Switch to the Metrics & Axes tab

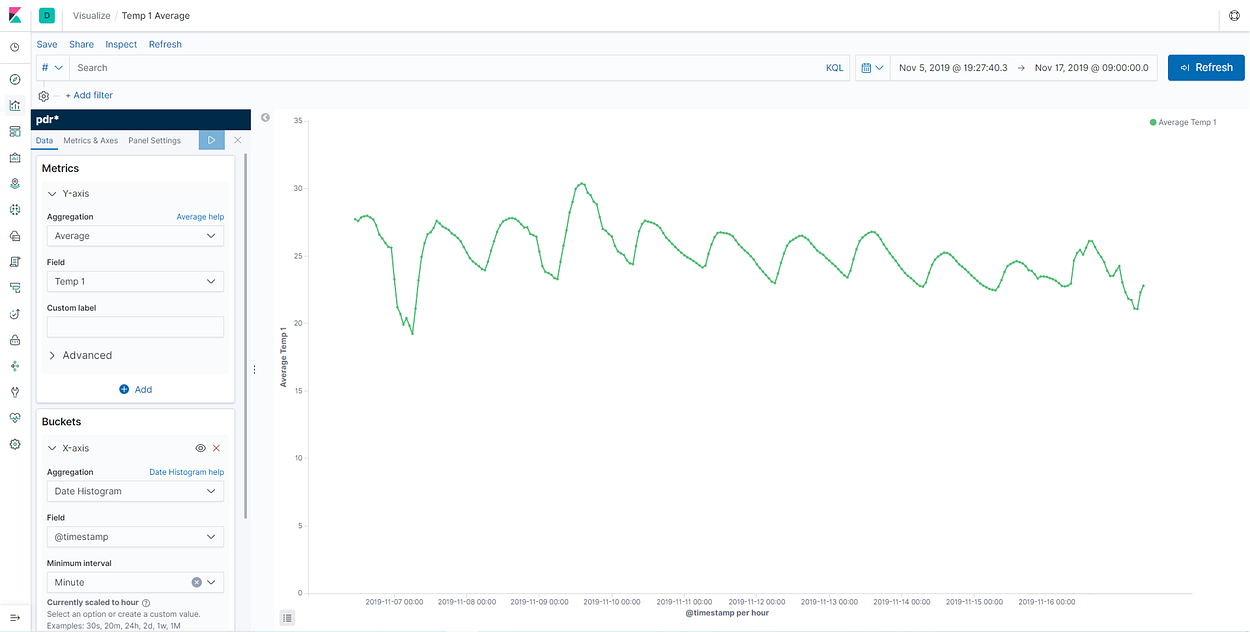[x=91, y=141]
